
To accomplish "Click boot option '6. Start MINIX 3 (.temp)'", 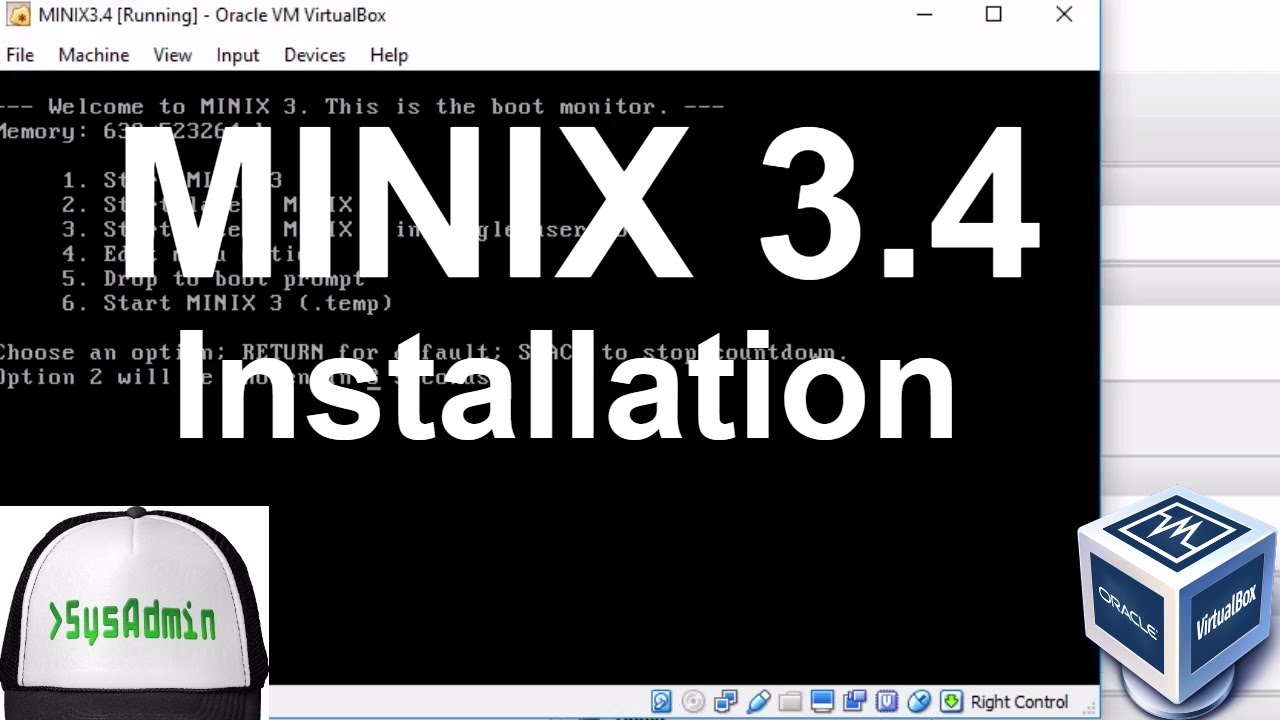I will 227,303.
